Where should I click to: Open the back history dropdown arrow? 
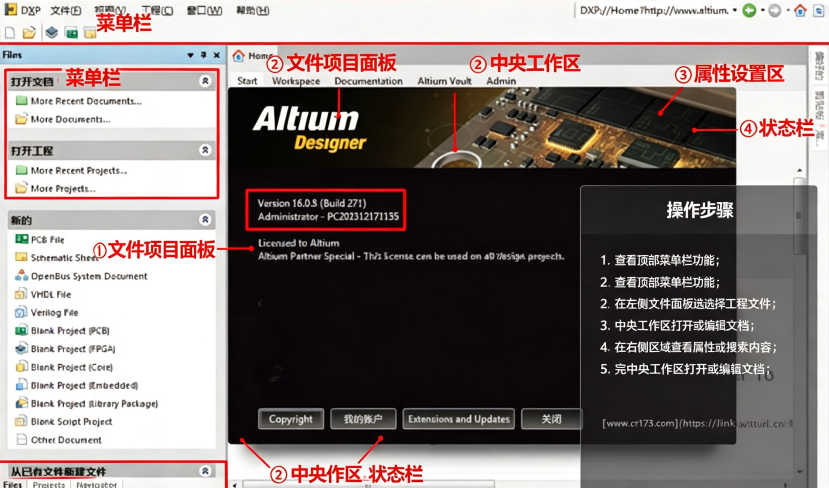[762, 11]
